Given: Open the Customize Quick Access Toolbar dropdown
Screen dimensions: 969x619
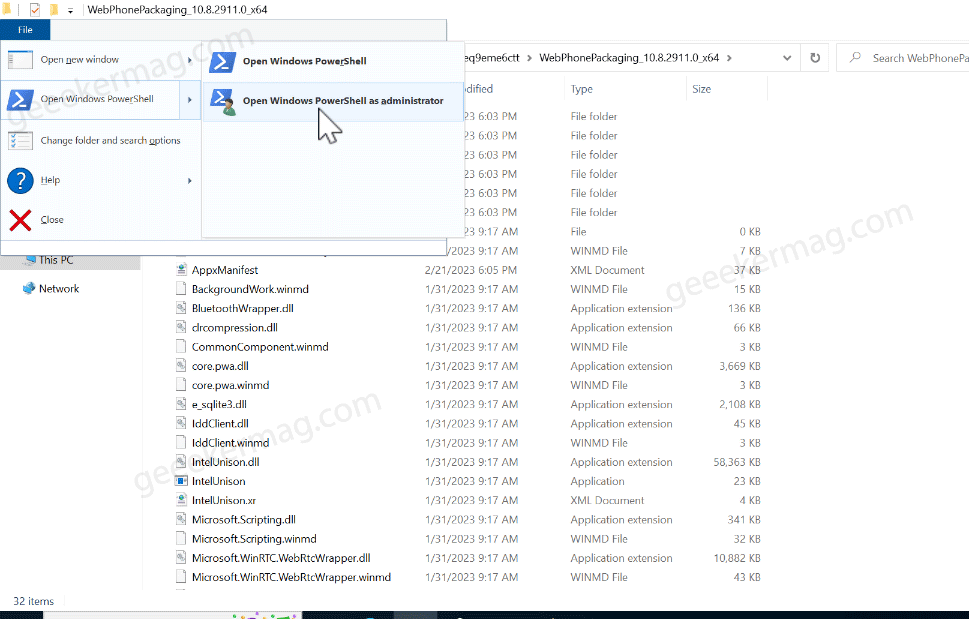Looking at the screenshot, I should coord(70,11).
